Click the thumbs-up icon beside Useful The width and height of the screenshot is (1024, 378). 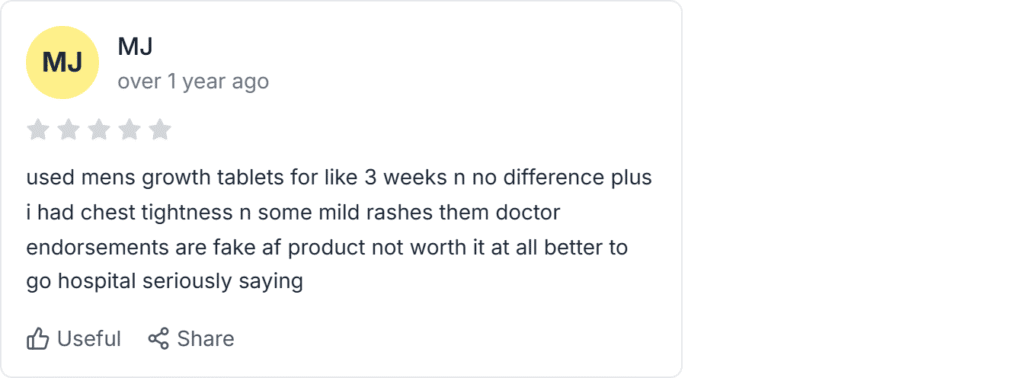click(38, 339)
